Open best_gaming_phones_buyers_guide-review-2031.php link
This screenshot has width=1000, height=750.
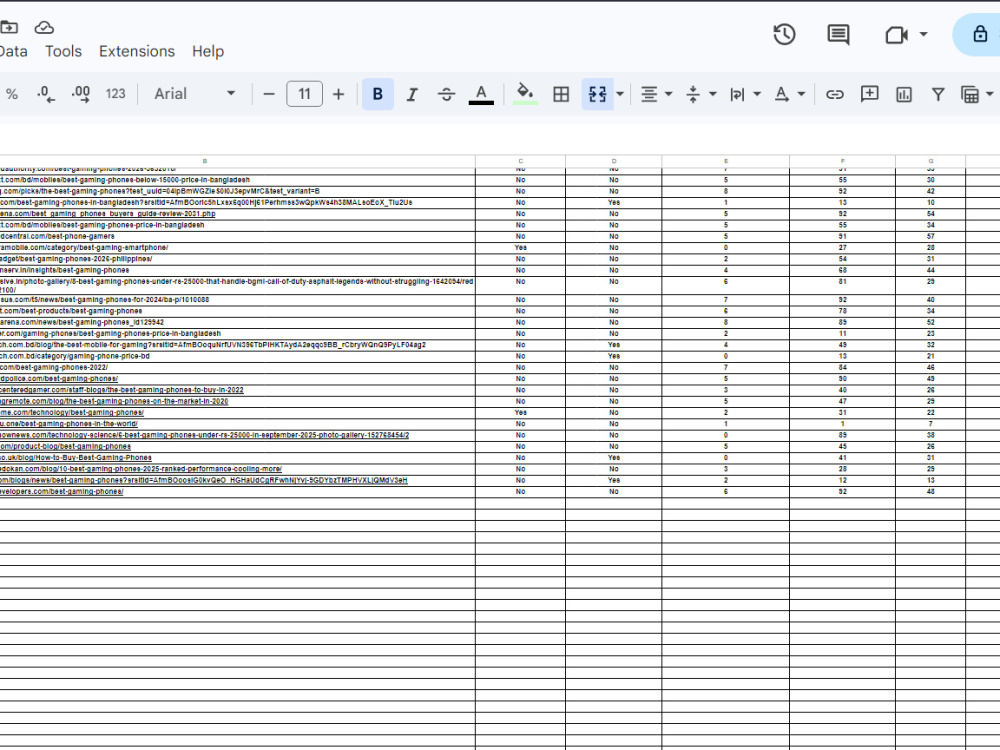(x=108, y=214)
